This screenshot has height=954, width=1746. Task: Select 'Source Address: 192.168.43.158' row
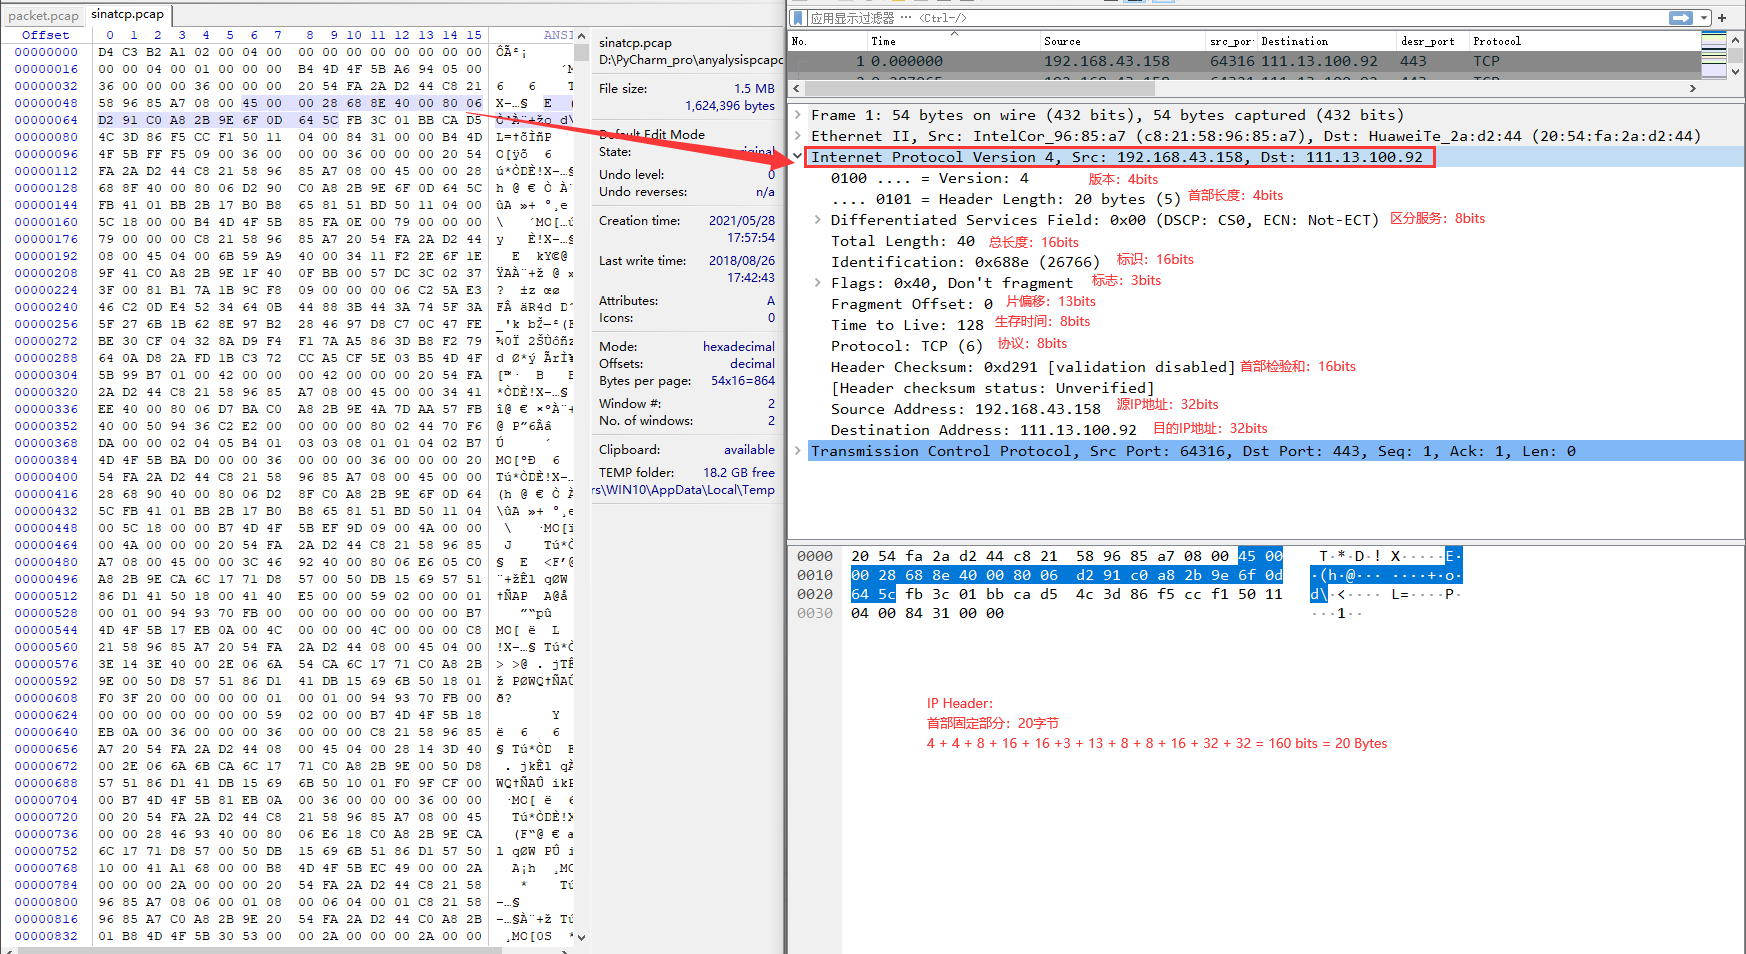point(965,409)
